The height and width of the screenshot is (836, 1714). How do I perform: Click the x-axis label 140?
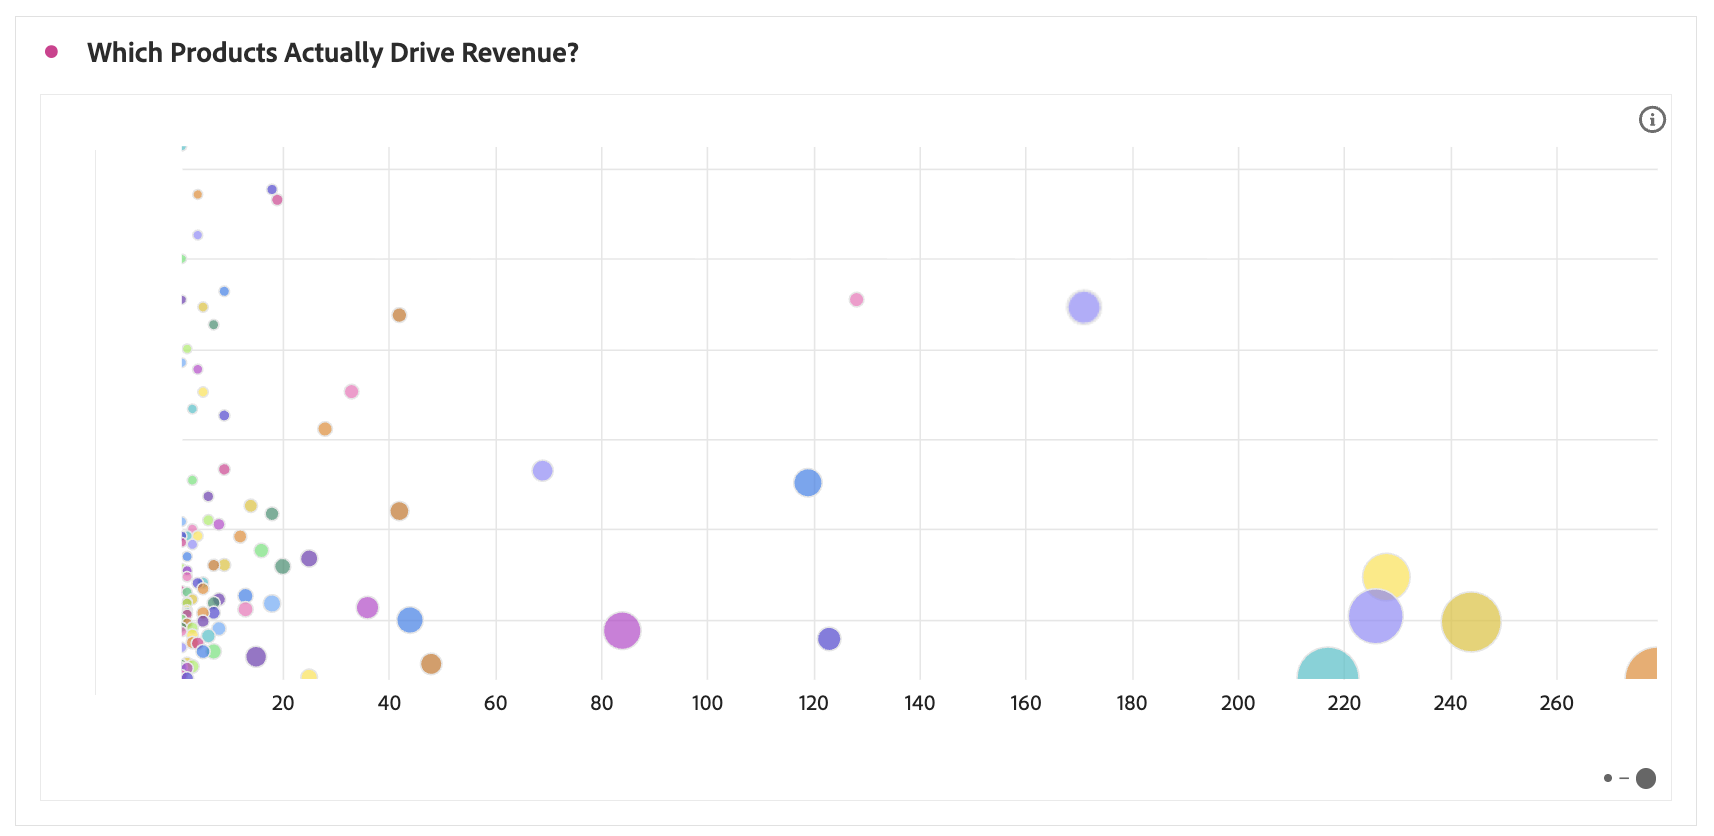(920, 703)
